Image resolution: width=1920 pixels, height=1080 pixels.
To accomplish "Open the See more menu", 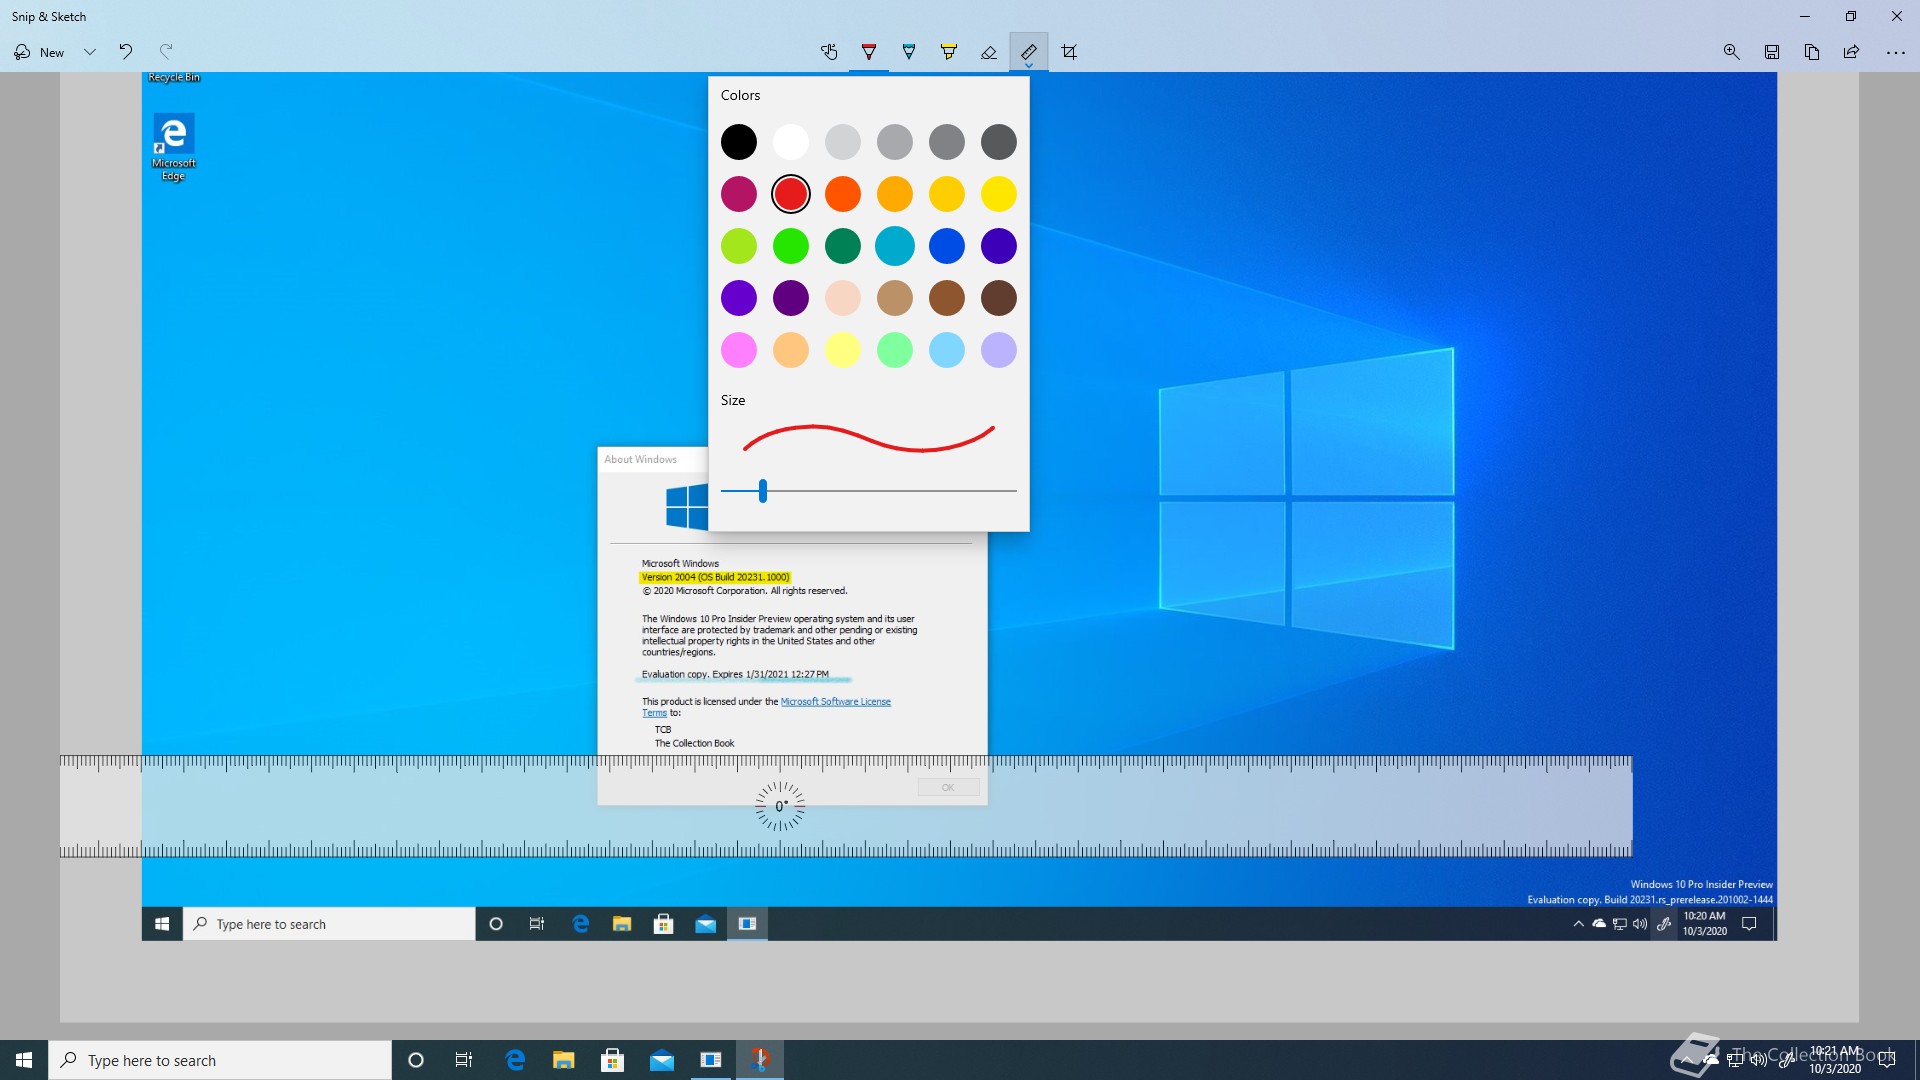I will [x=1896, y=52].
